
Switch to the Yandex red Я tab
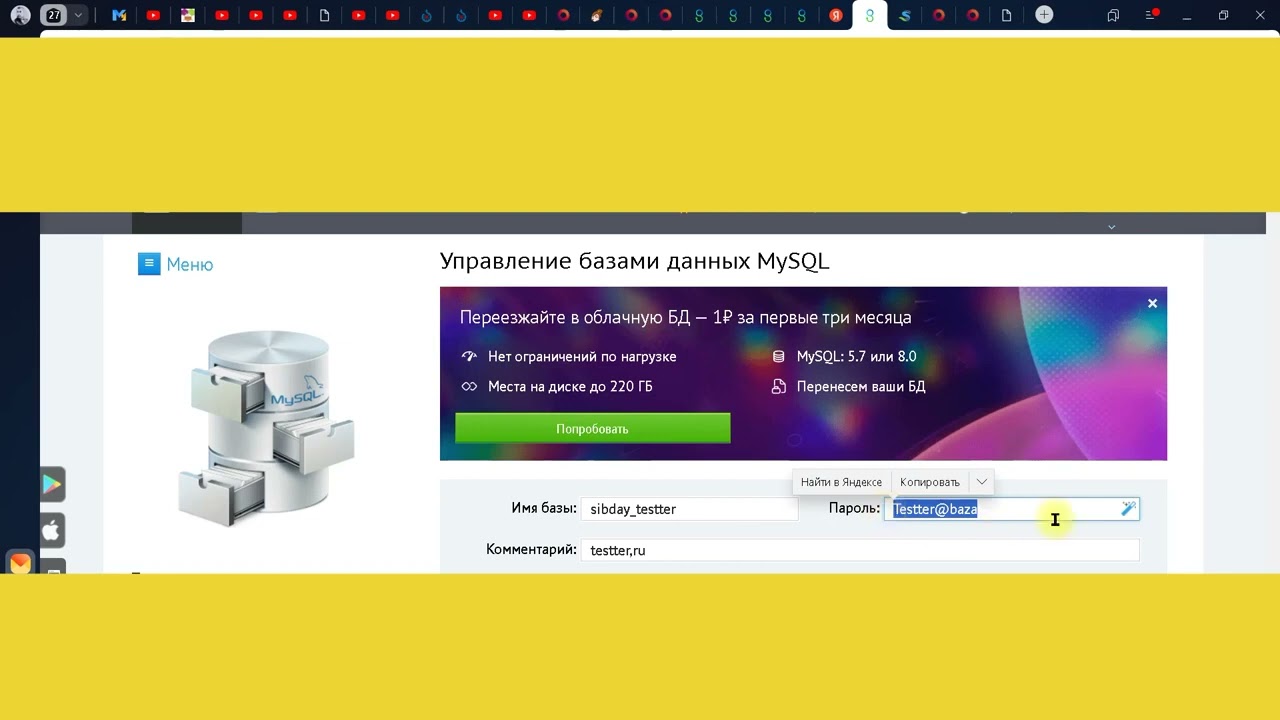[835, 15]
